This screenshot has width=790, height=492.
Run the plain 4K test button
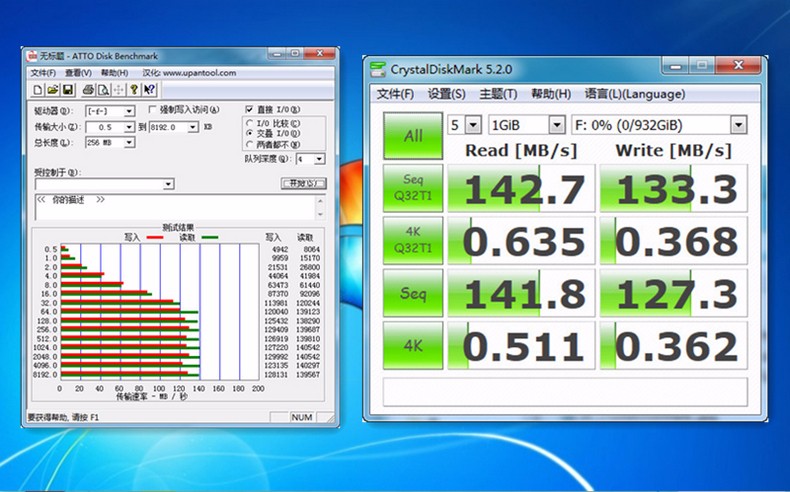[413, 345]
